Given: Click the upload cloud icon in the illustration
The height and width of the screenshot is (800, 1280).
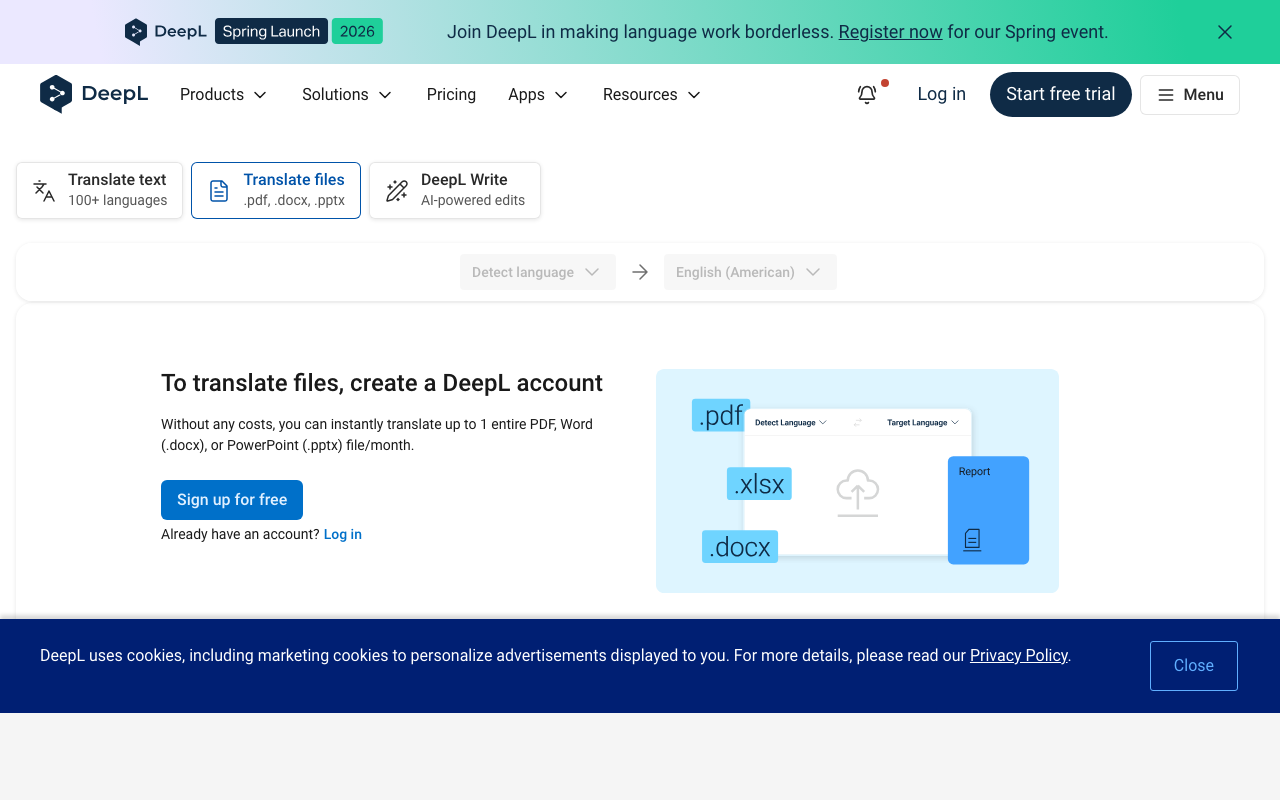Looking at the screenshot, I should pyautogui.click(x=857, y=492).
